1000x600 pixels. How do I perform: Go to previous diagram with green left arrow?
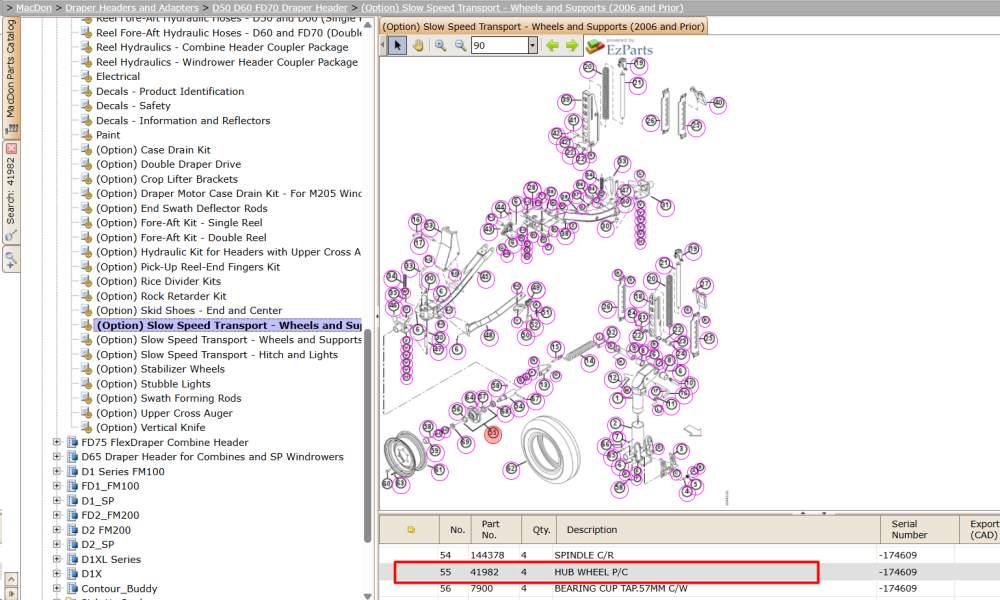coord(552,45)
